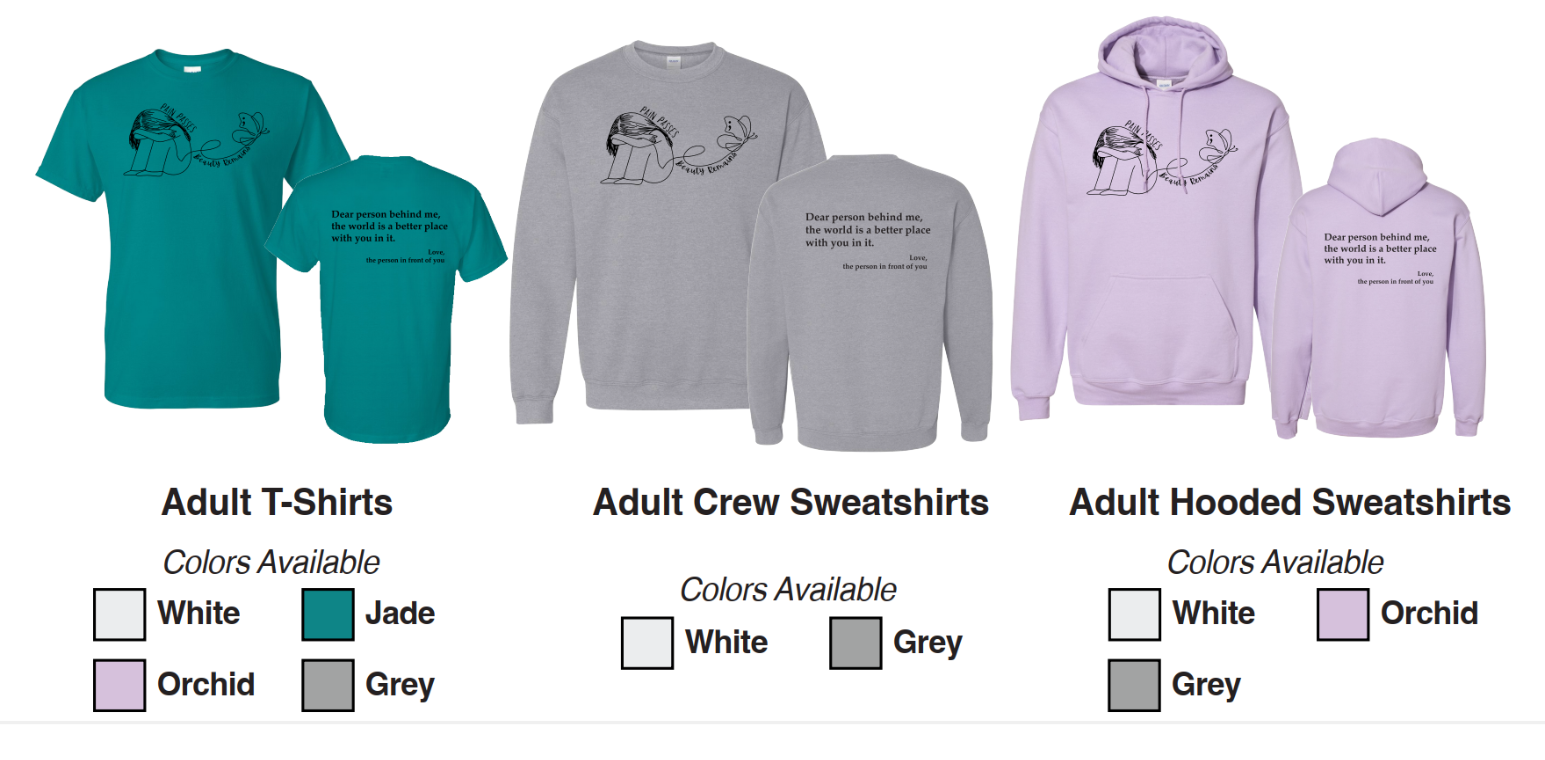Choose Grey swatch under Adult Hooded Sweatshirts

click(1135, 685)
